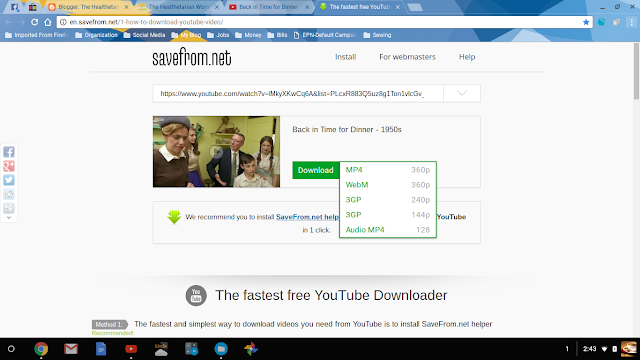Image resolution: width=640 pixels, height=360 pixels.
Task: Bookmark the page with the star icon
Action: (586, 22)
